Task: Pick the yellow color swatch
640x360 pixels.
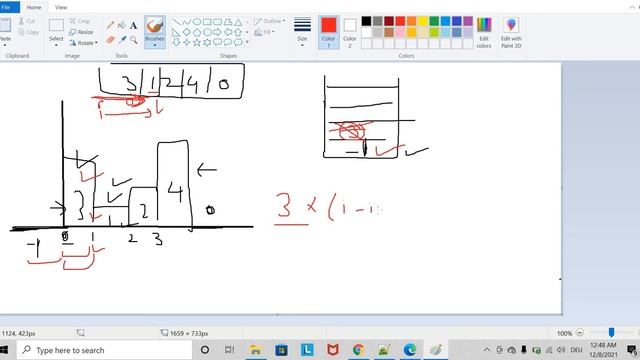Action: click(x=423, y=21)
